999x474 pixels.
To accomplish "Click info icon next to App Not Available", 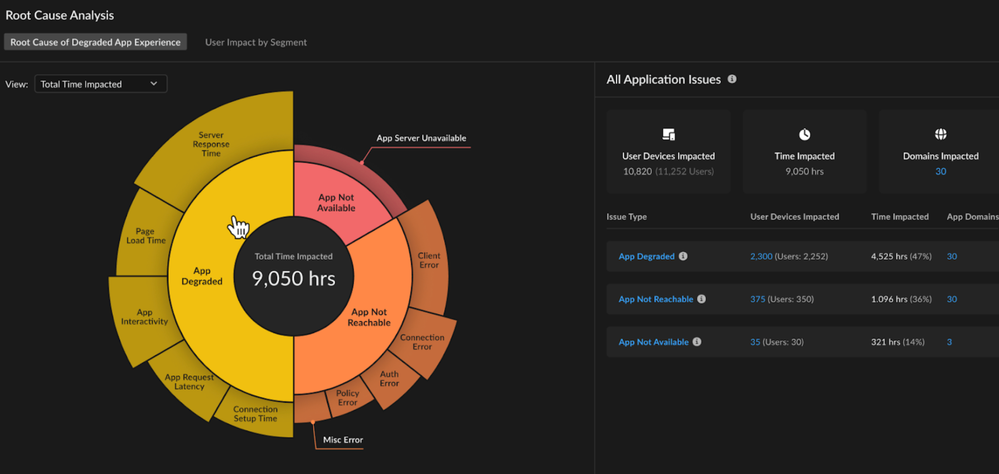I will click(697, 342).
